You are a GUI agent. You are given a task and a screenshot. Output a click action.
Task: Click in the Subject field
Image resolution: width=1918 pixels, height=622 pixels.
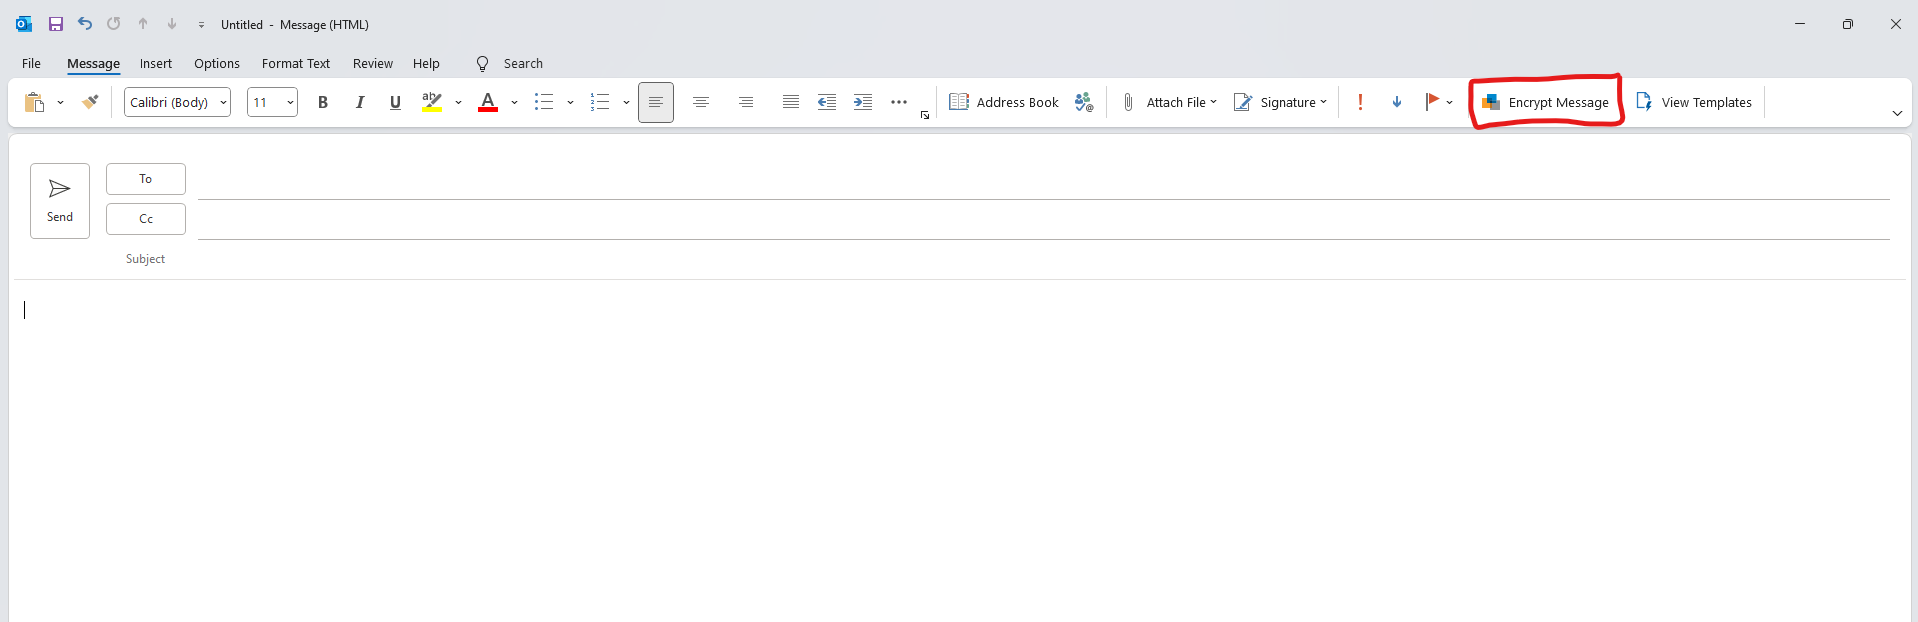[1044, 259]
